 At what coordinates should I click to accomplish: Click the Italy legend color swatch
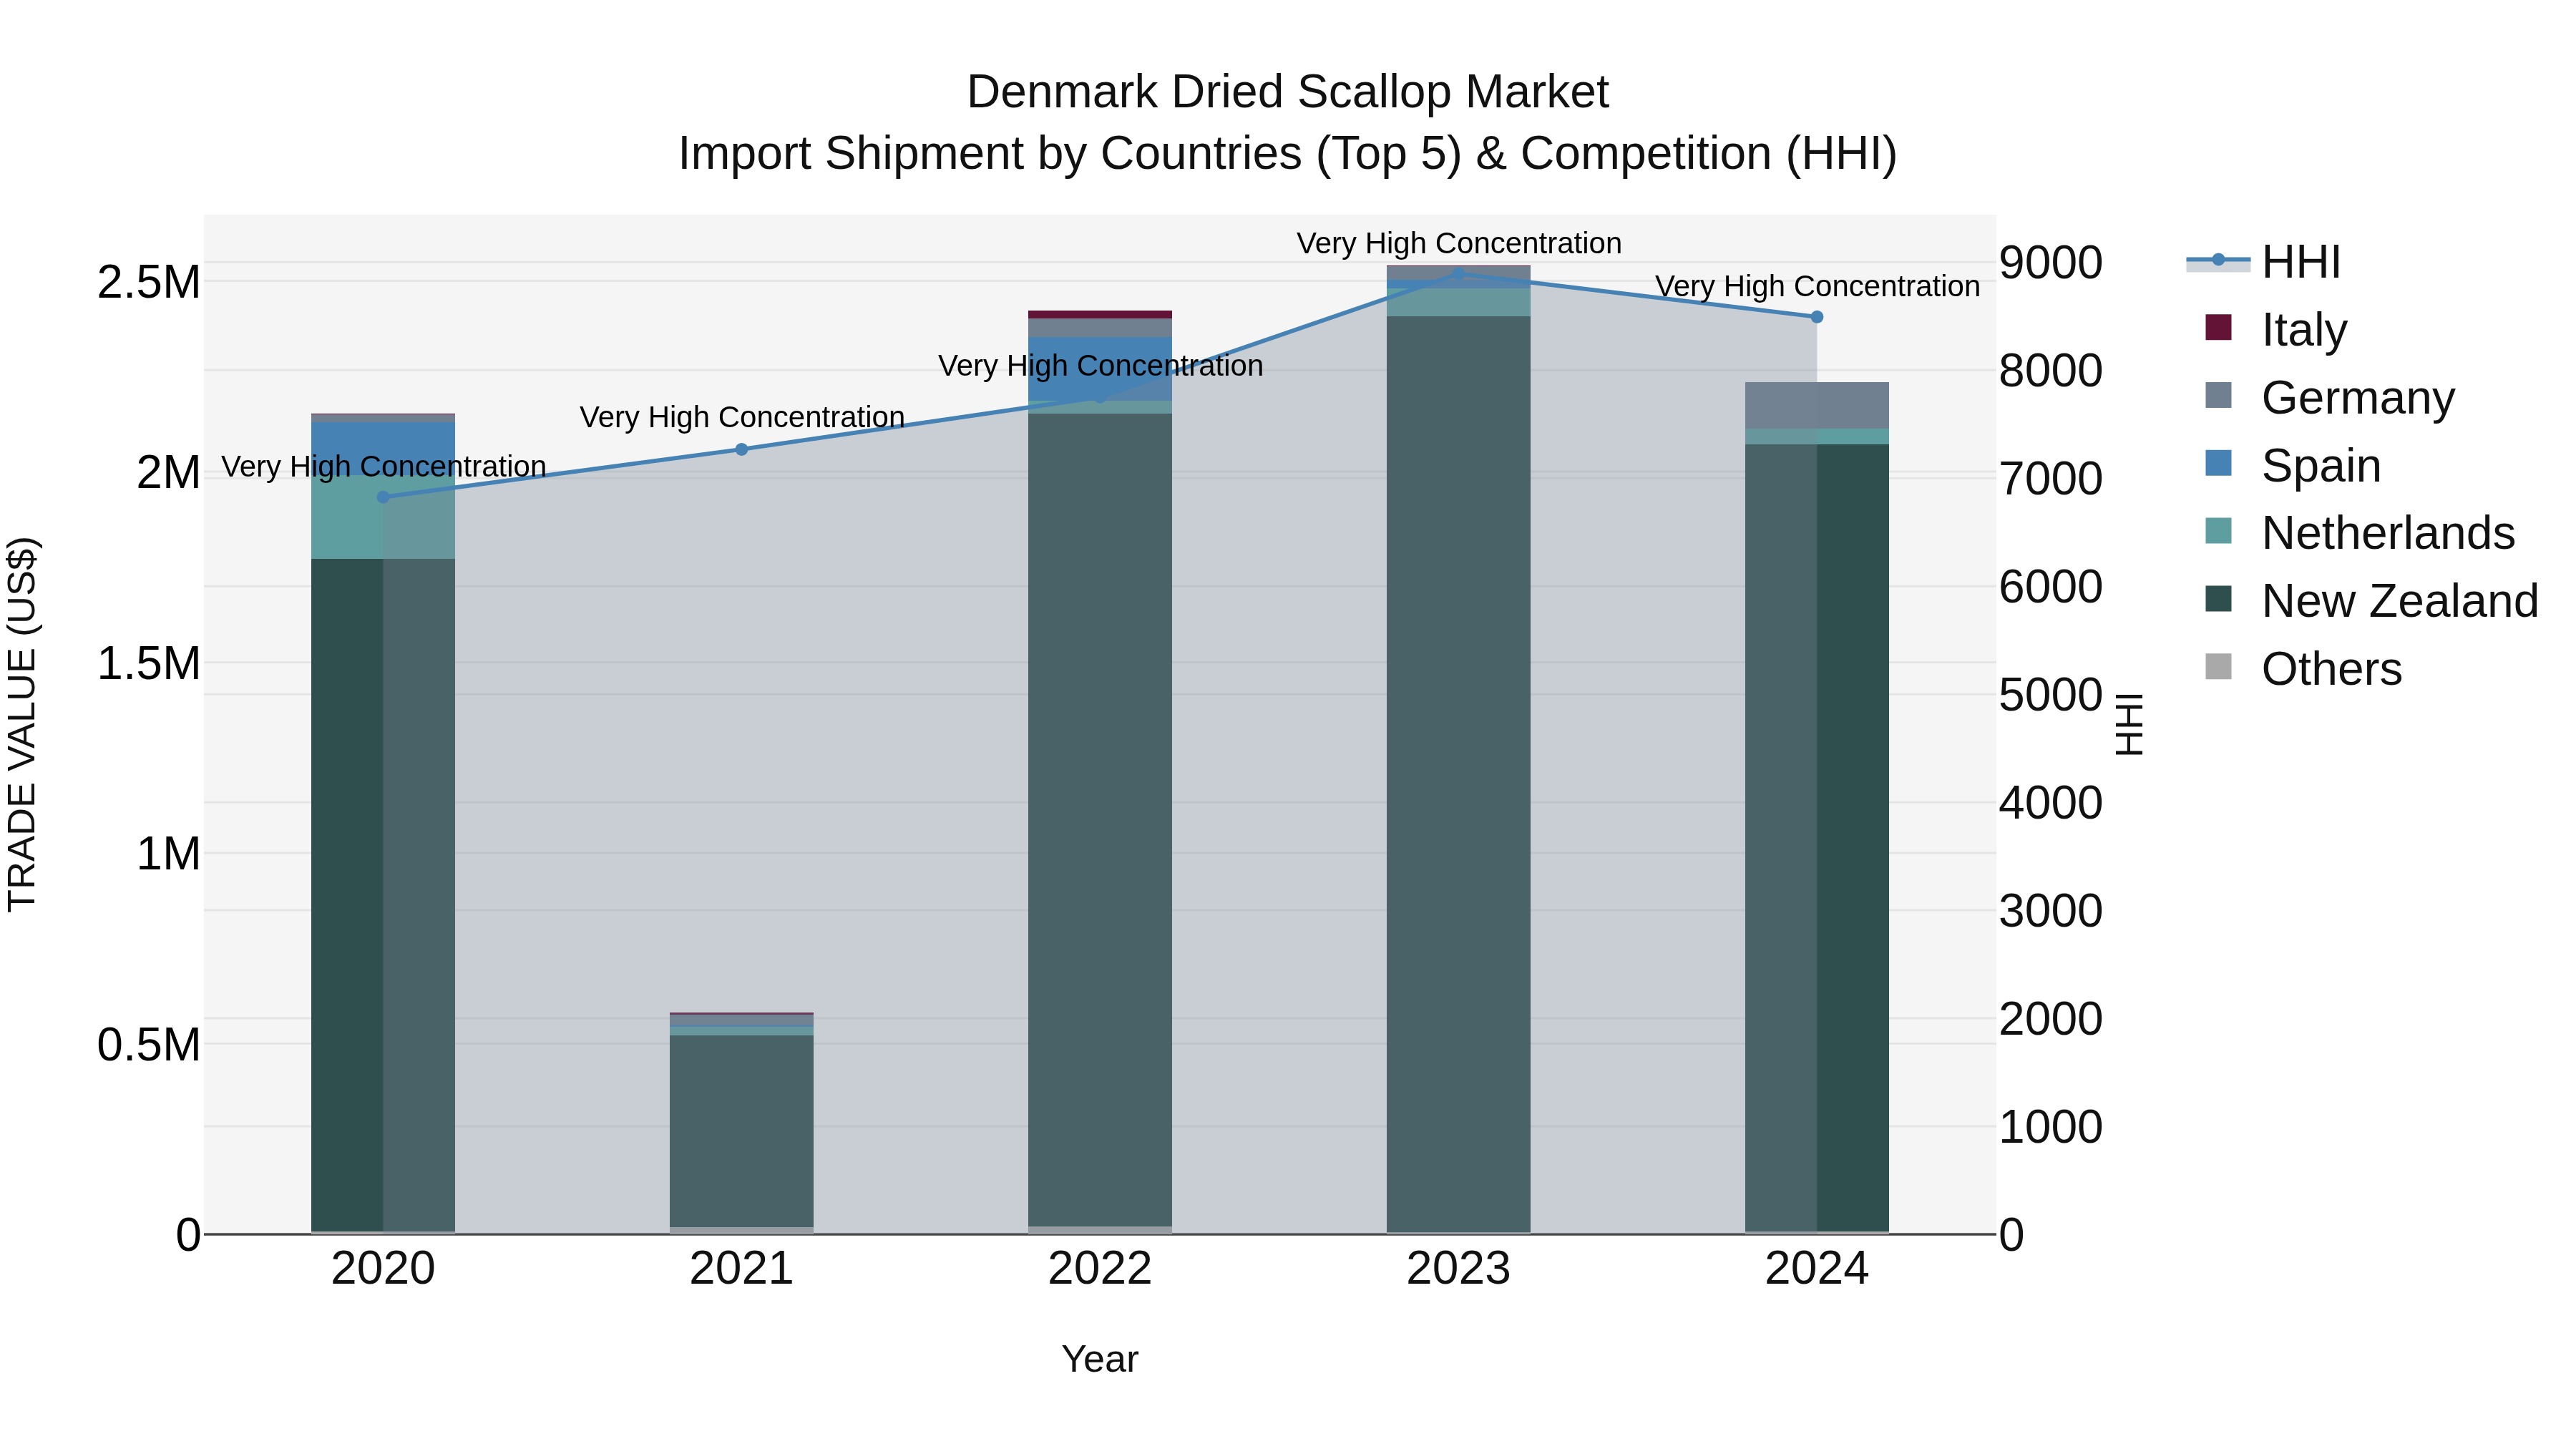(2218, 328)
